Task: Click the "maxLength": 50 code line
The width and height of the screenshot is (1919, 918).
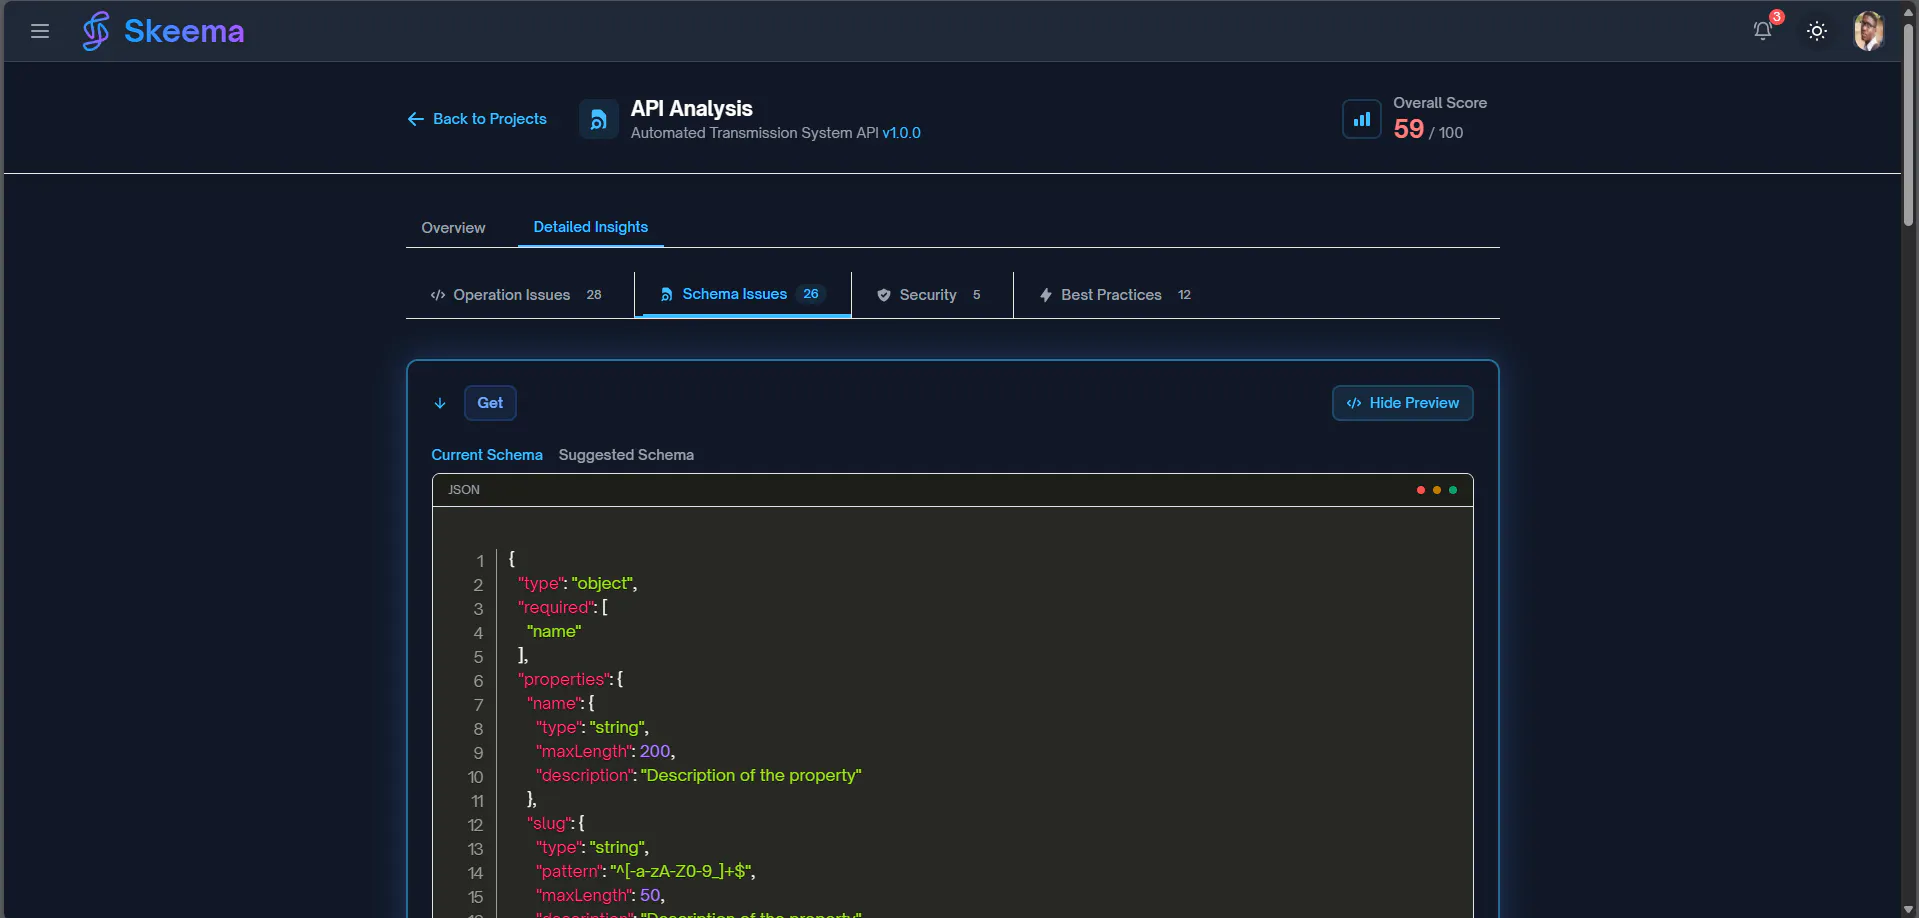Action: 600,895
